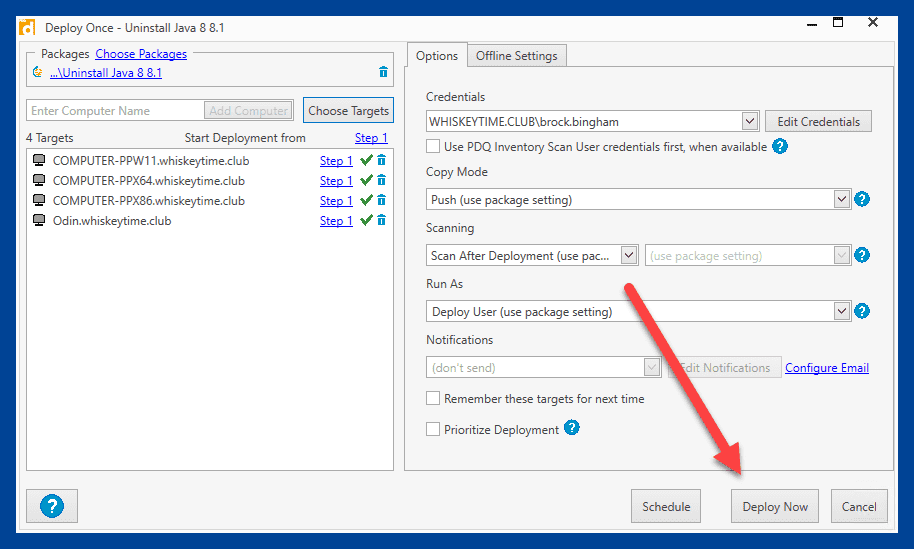Click the green checkmark for COMPUTER-PPW11
Screen dimensions: 914x549
click(366, 160)
